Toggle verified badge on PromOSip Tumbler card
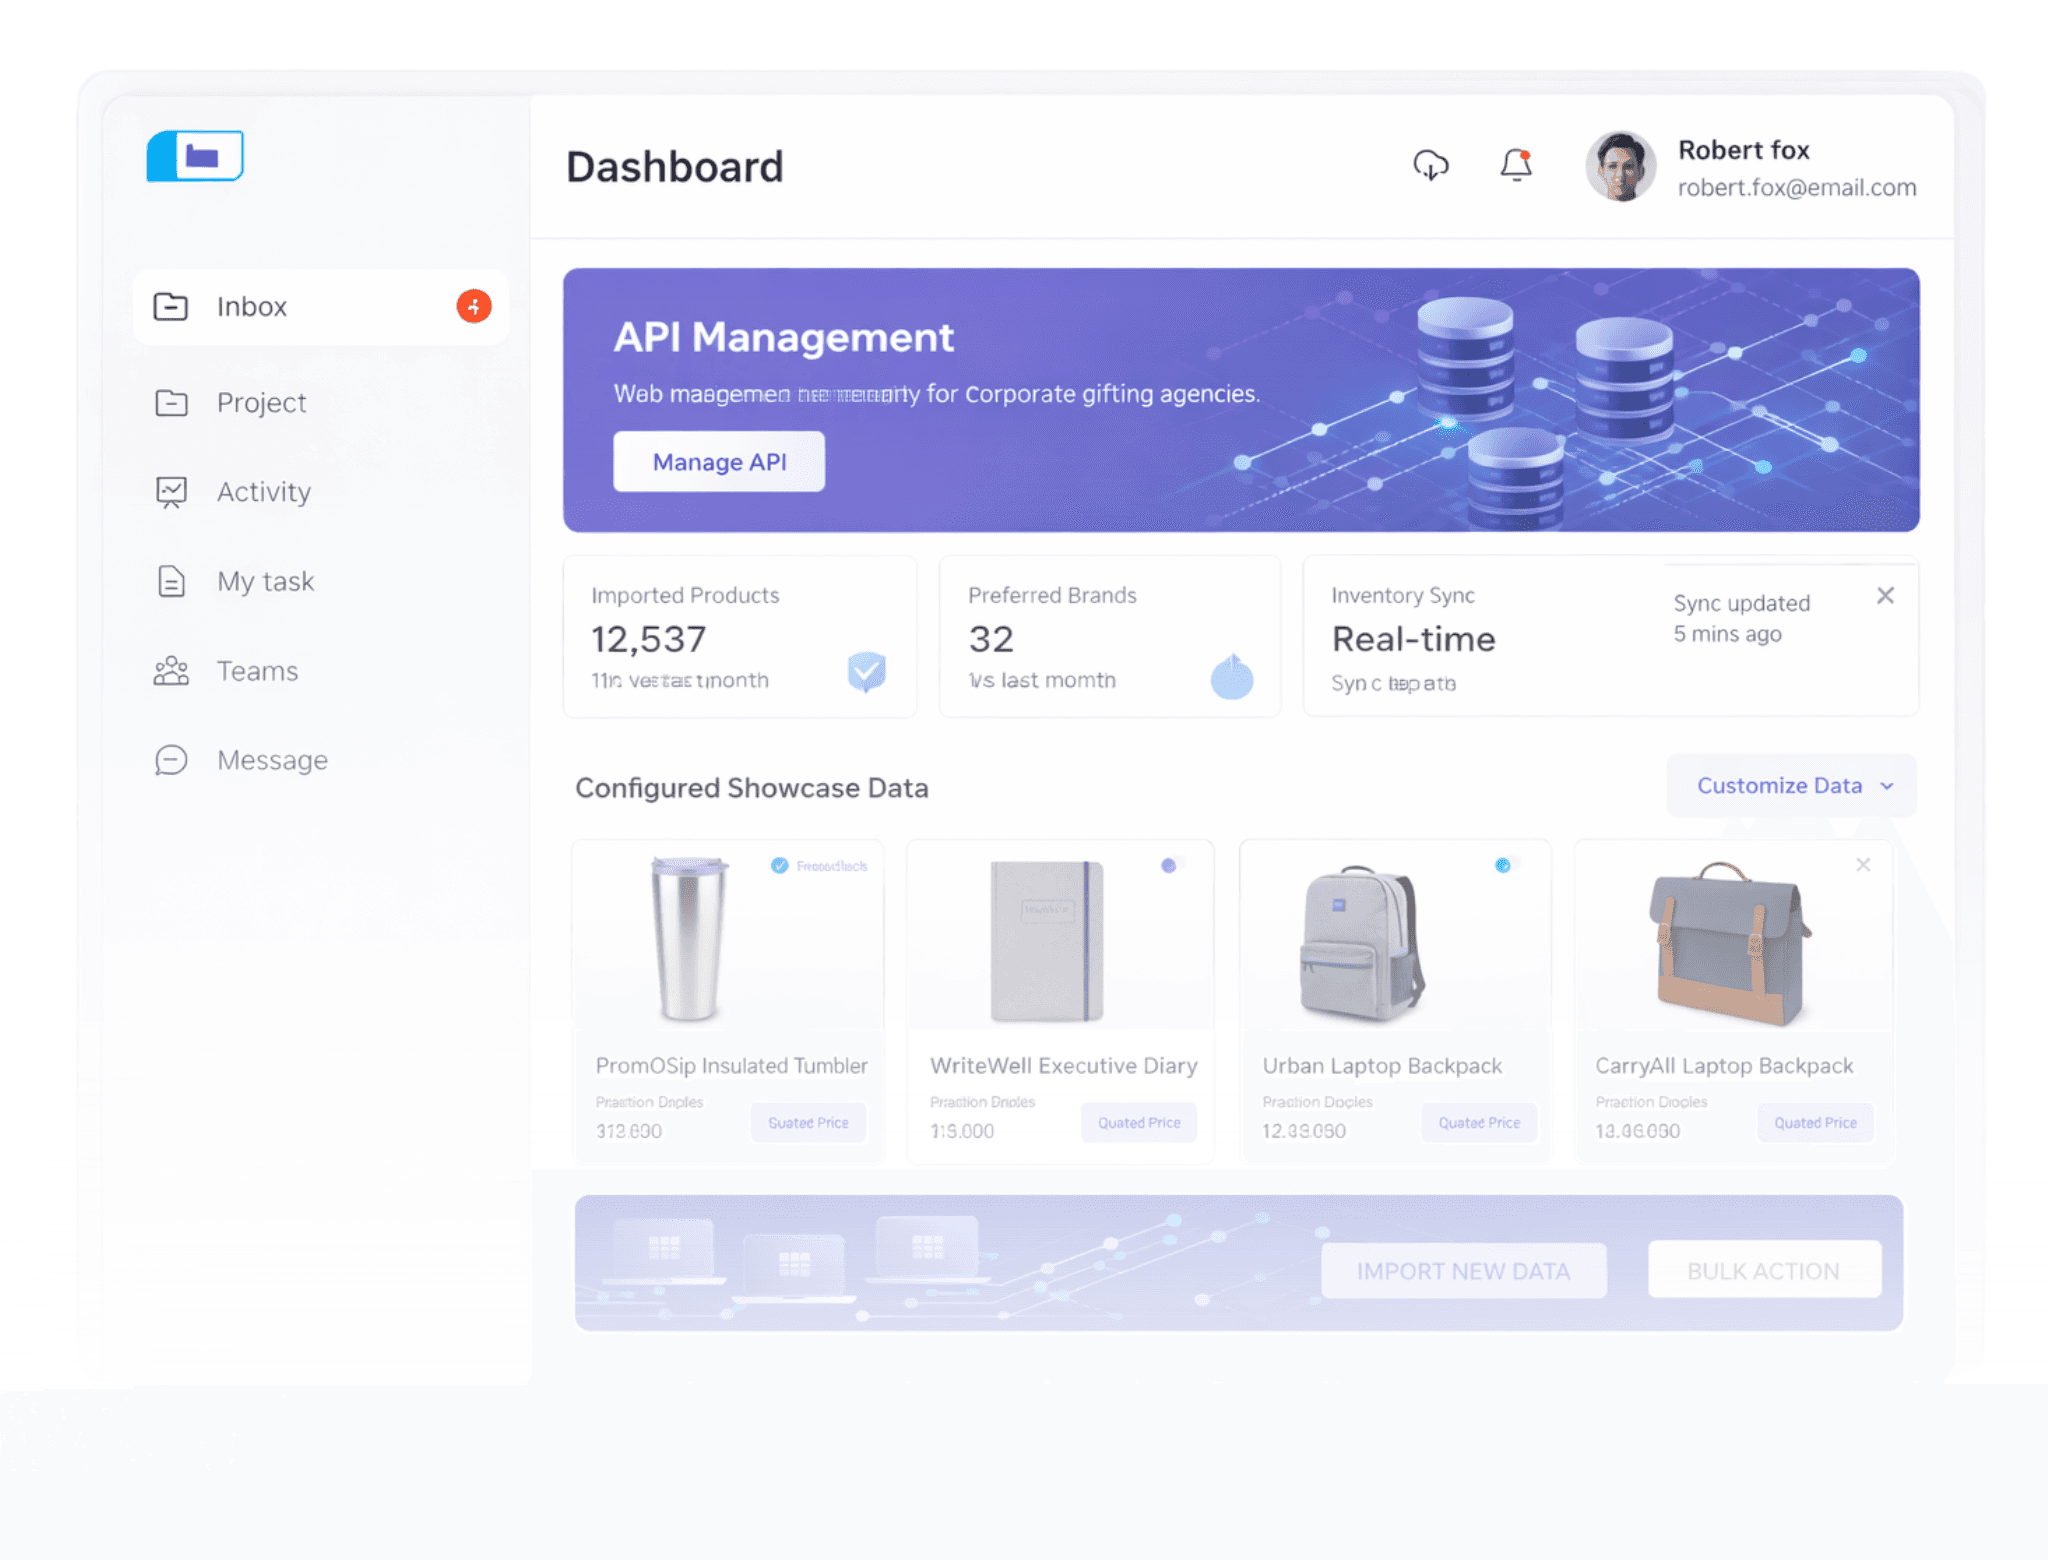Screen dimensions: 2048x1560 coord(780,866)
